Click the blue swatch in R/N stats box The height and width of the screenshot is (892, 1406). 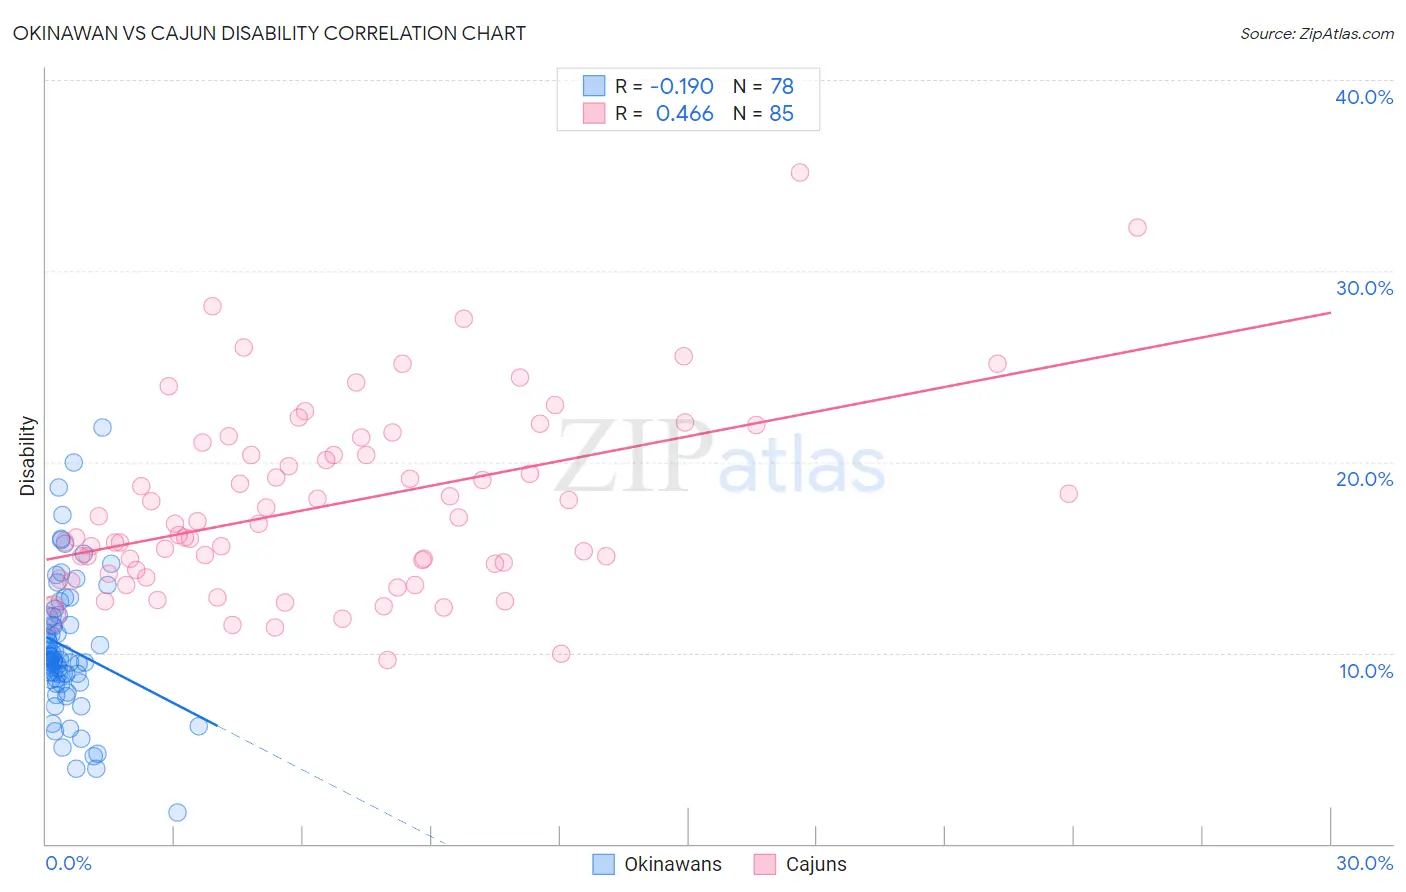click(594, 86)
